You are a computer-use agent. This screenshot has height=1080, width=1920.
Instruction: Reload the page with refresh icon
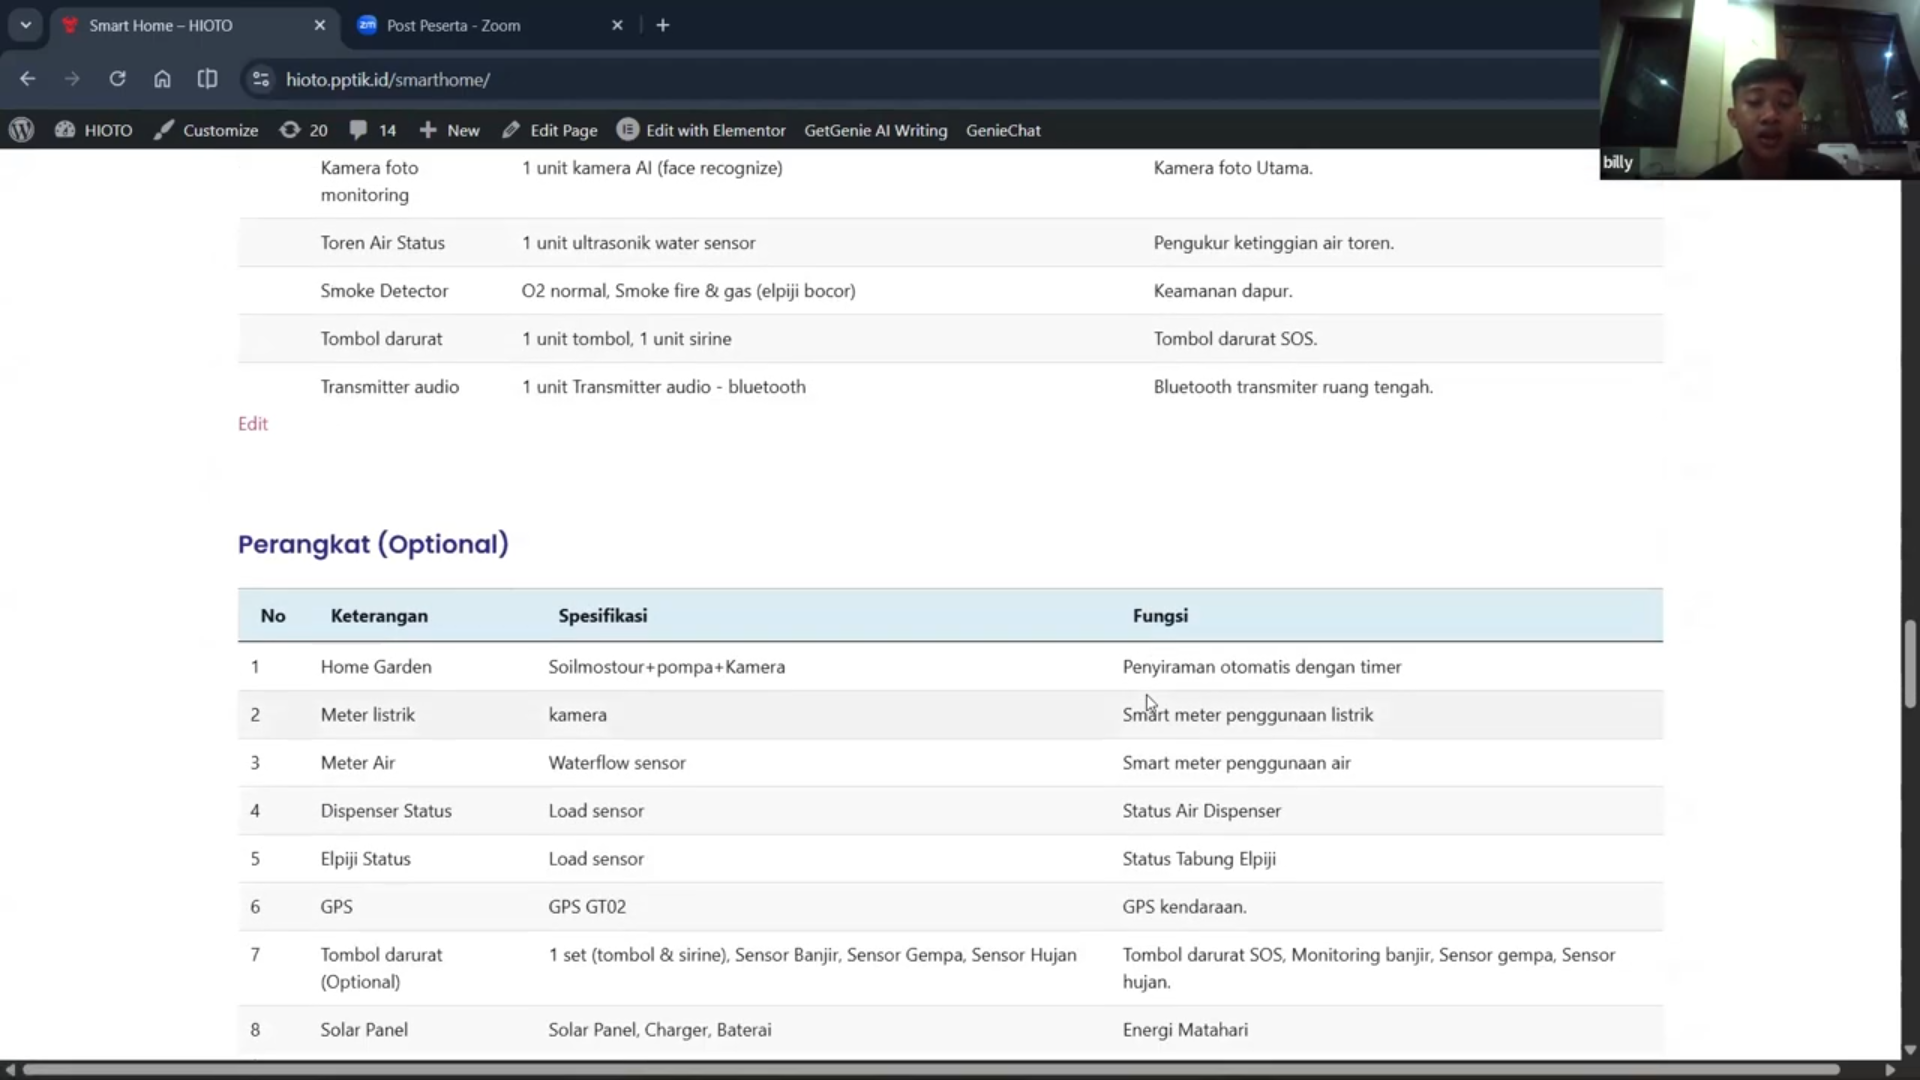[x=117, y=79]
